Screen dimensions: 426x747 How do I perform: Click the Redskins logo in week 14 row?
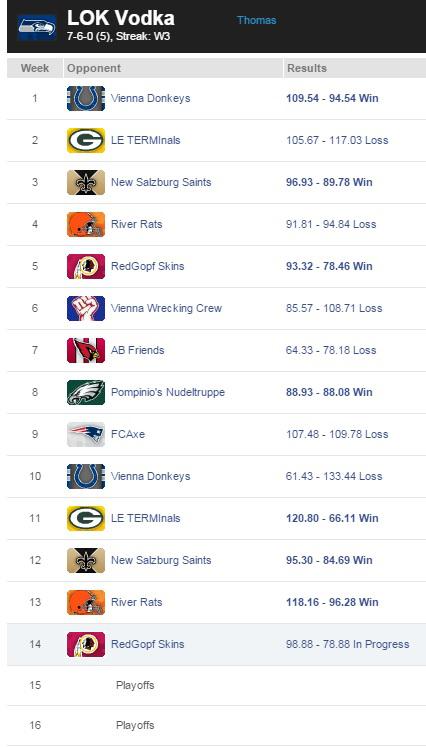(x=86, y=645)
